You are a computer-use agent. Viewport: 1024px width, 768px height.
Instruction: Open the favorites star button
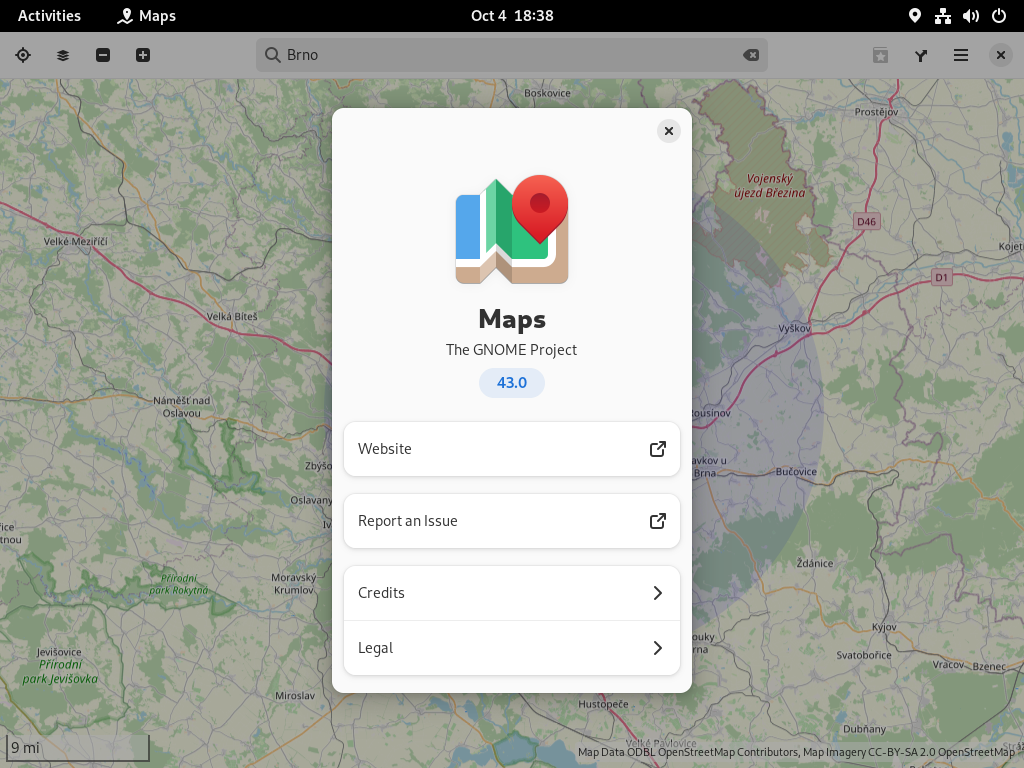[x=880, y=56]
